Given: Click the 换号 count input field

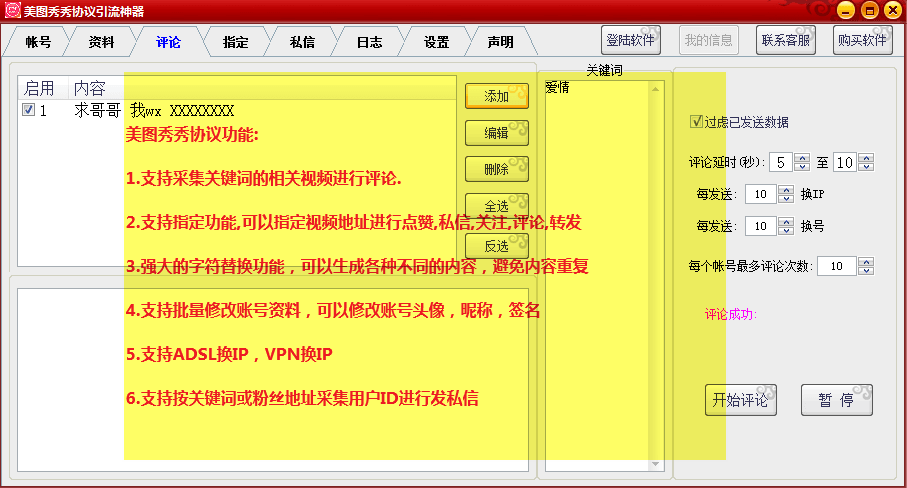Looking at the screenshot, I should [762, 226].
